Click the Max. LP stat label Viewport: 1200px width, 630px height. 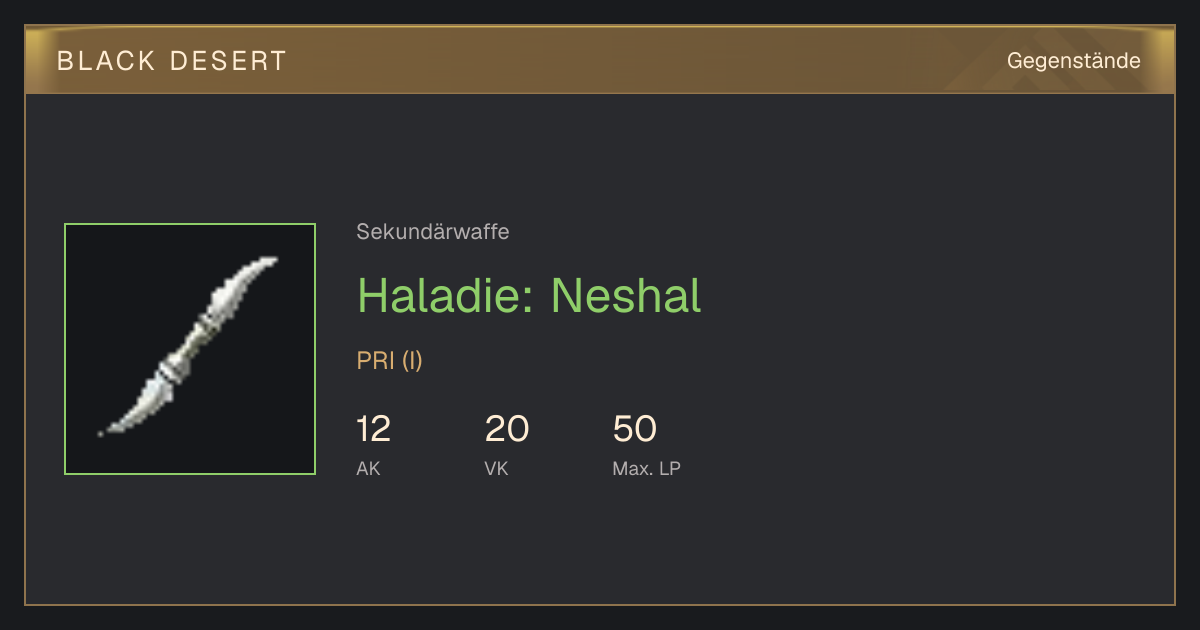click(x=647, y=468)
